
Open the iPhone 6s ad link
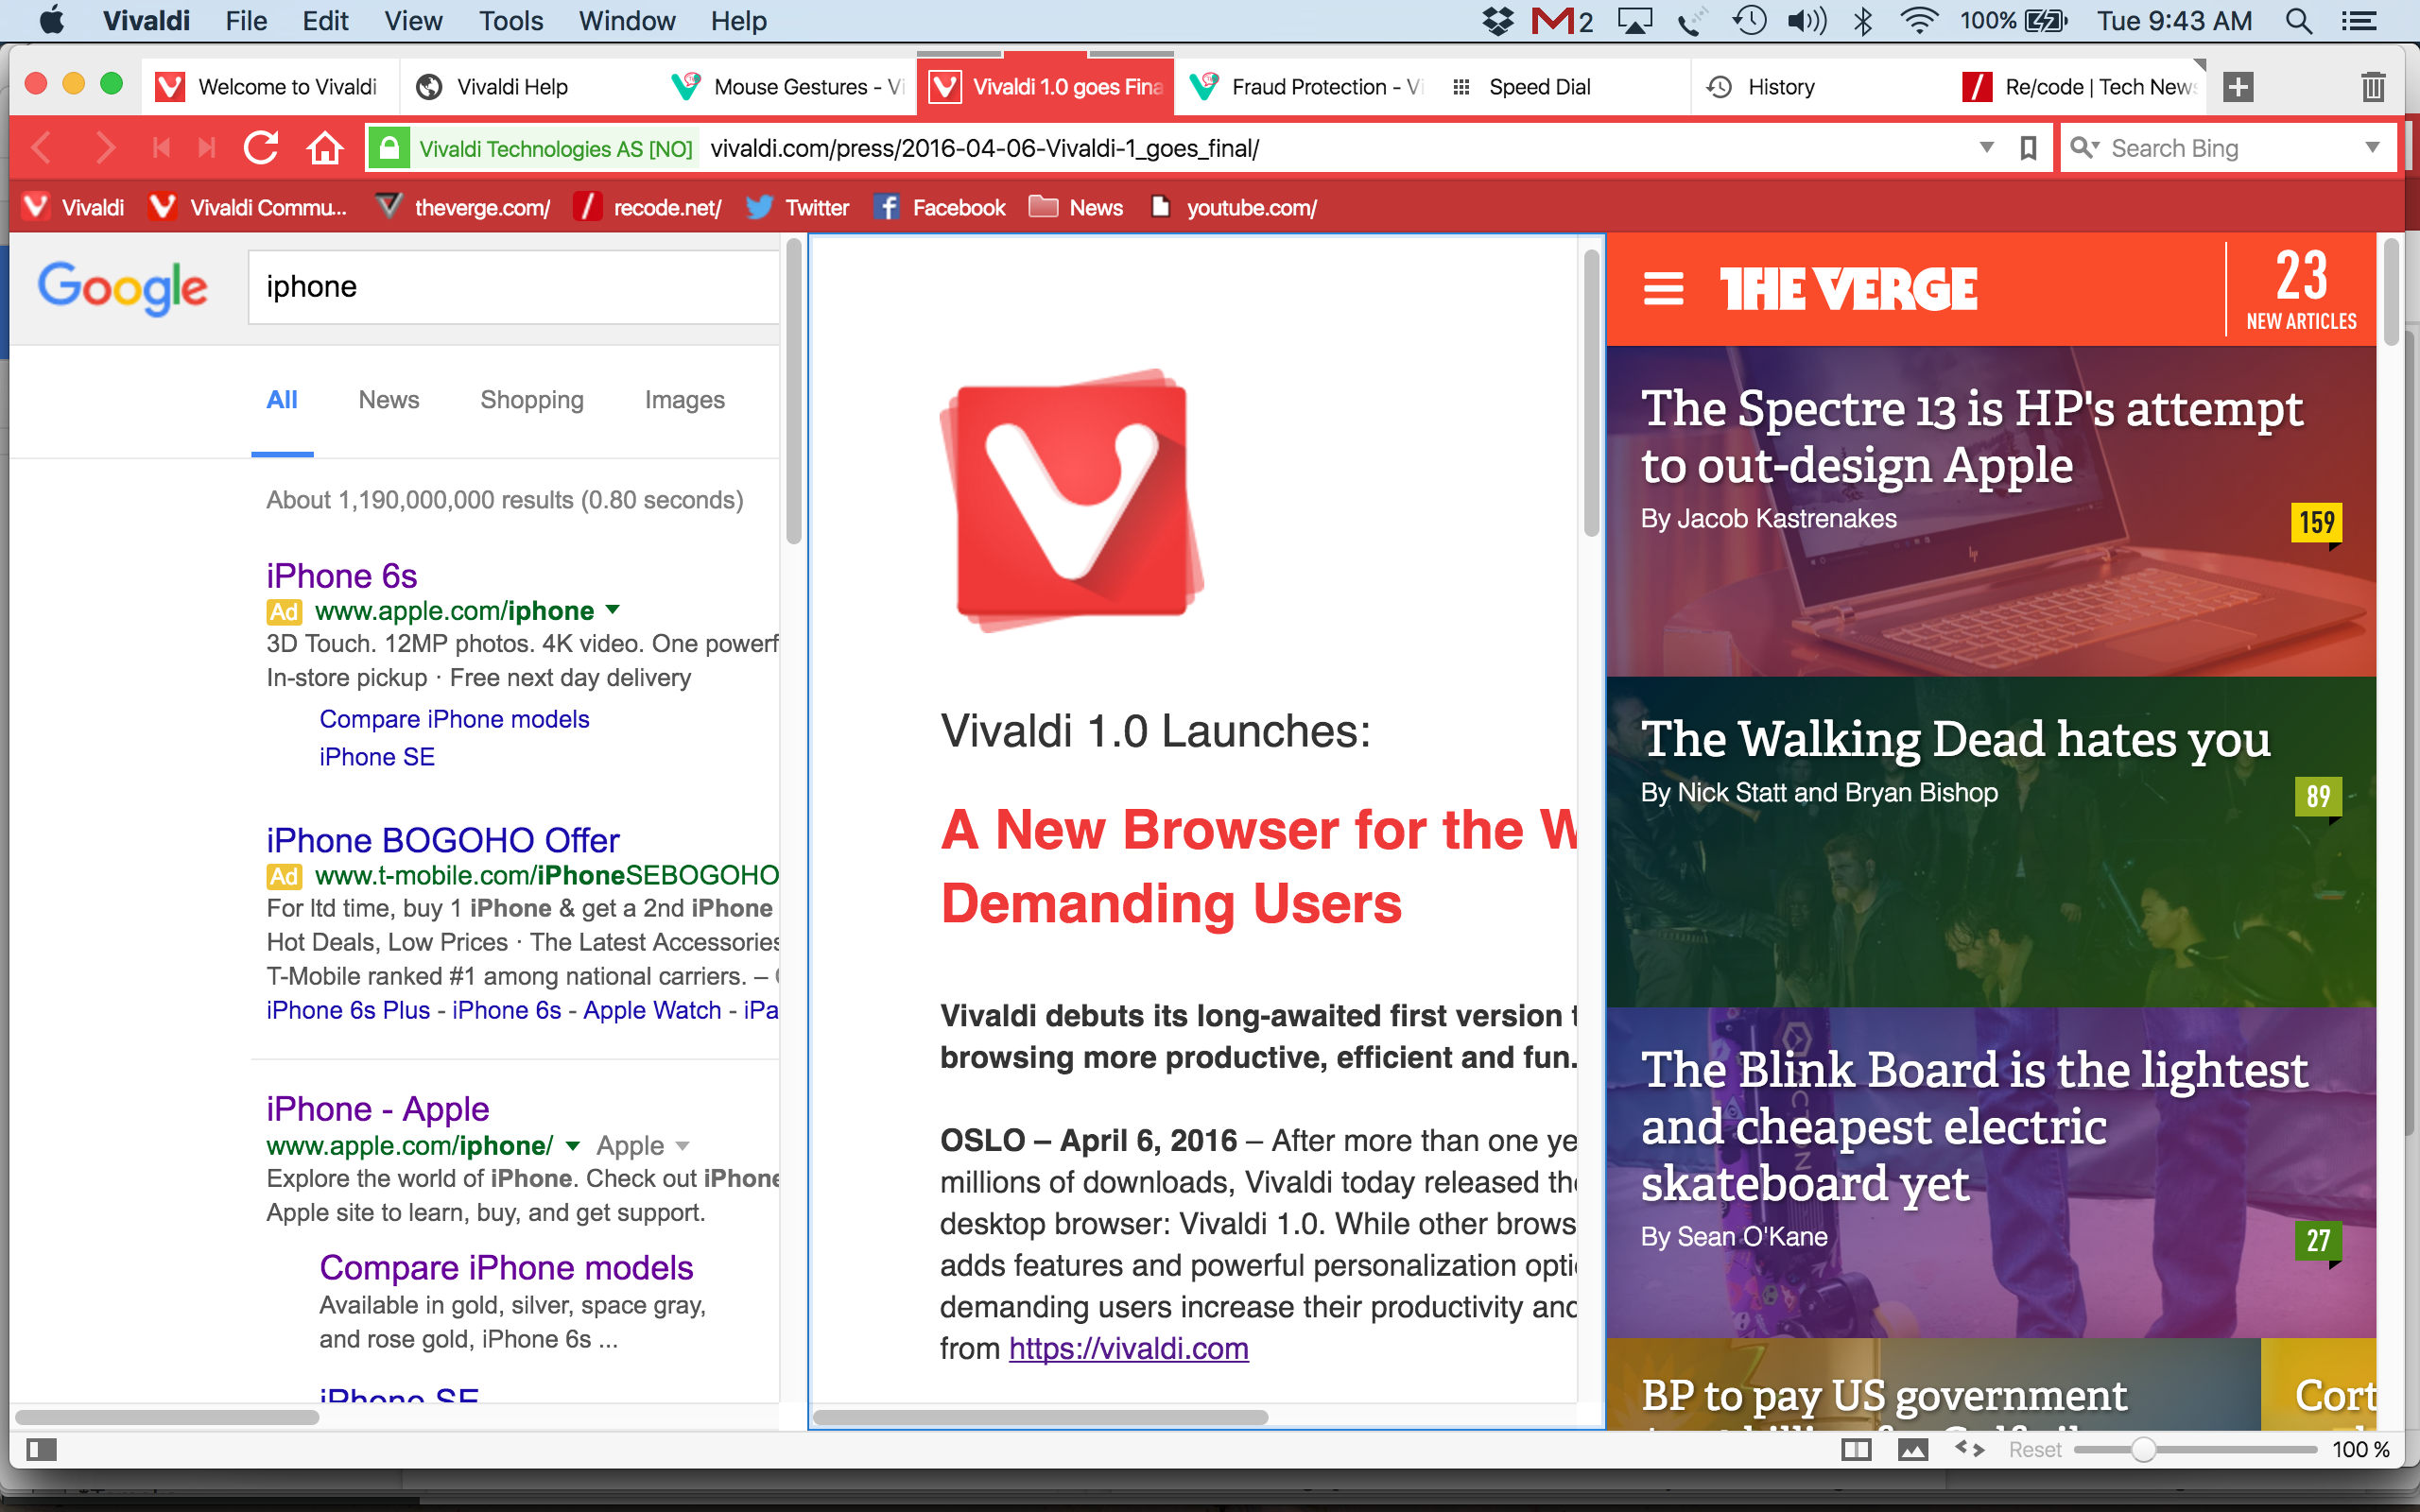coord(341,576)
